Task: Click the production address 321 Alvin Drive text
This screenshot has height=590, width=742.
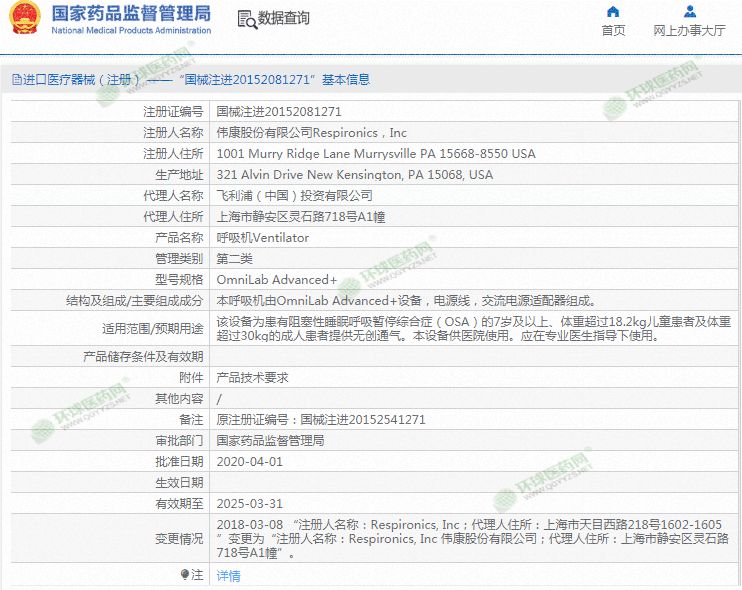Action: tap(354, 175)
